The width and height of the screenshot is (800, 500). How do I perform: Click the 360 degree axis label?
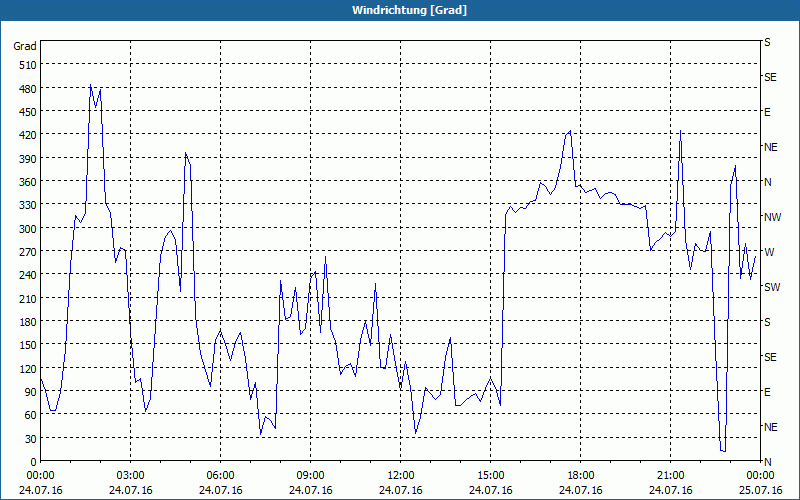pos(28,182)
